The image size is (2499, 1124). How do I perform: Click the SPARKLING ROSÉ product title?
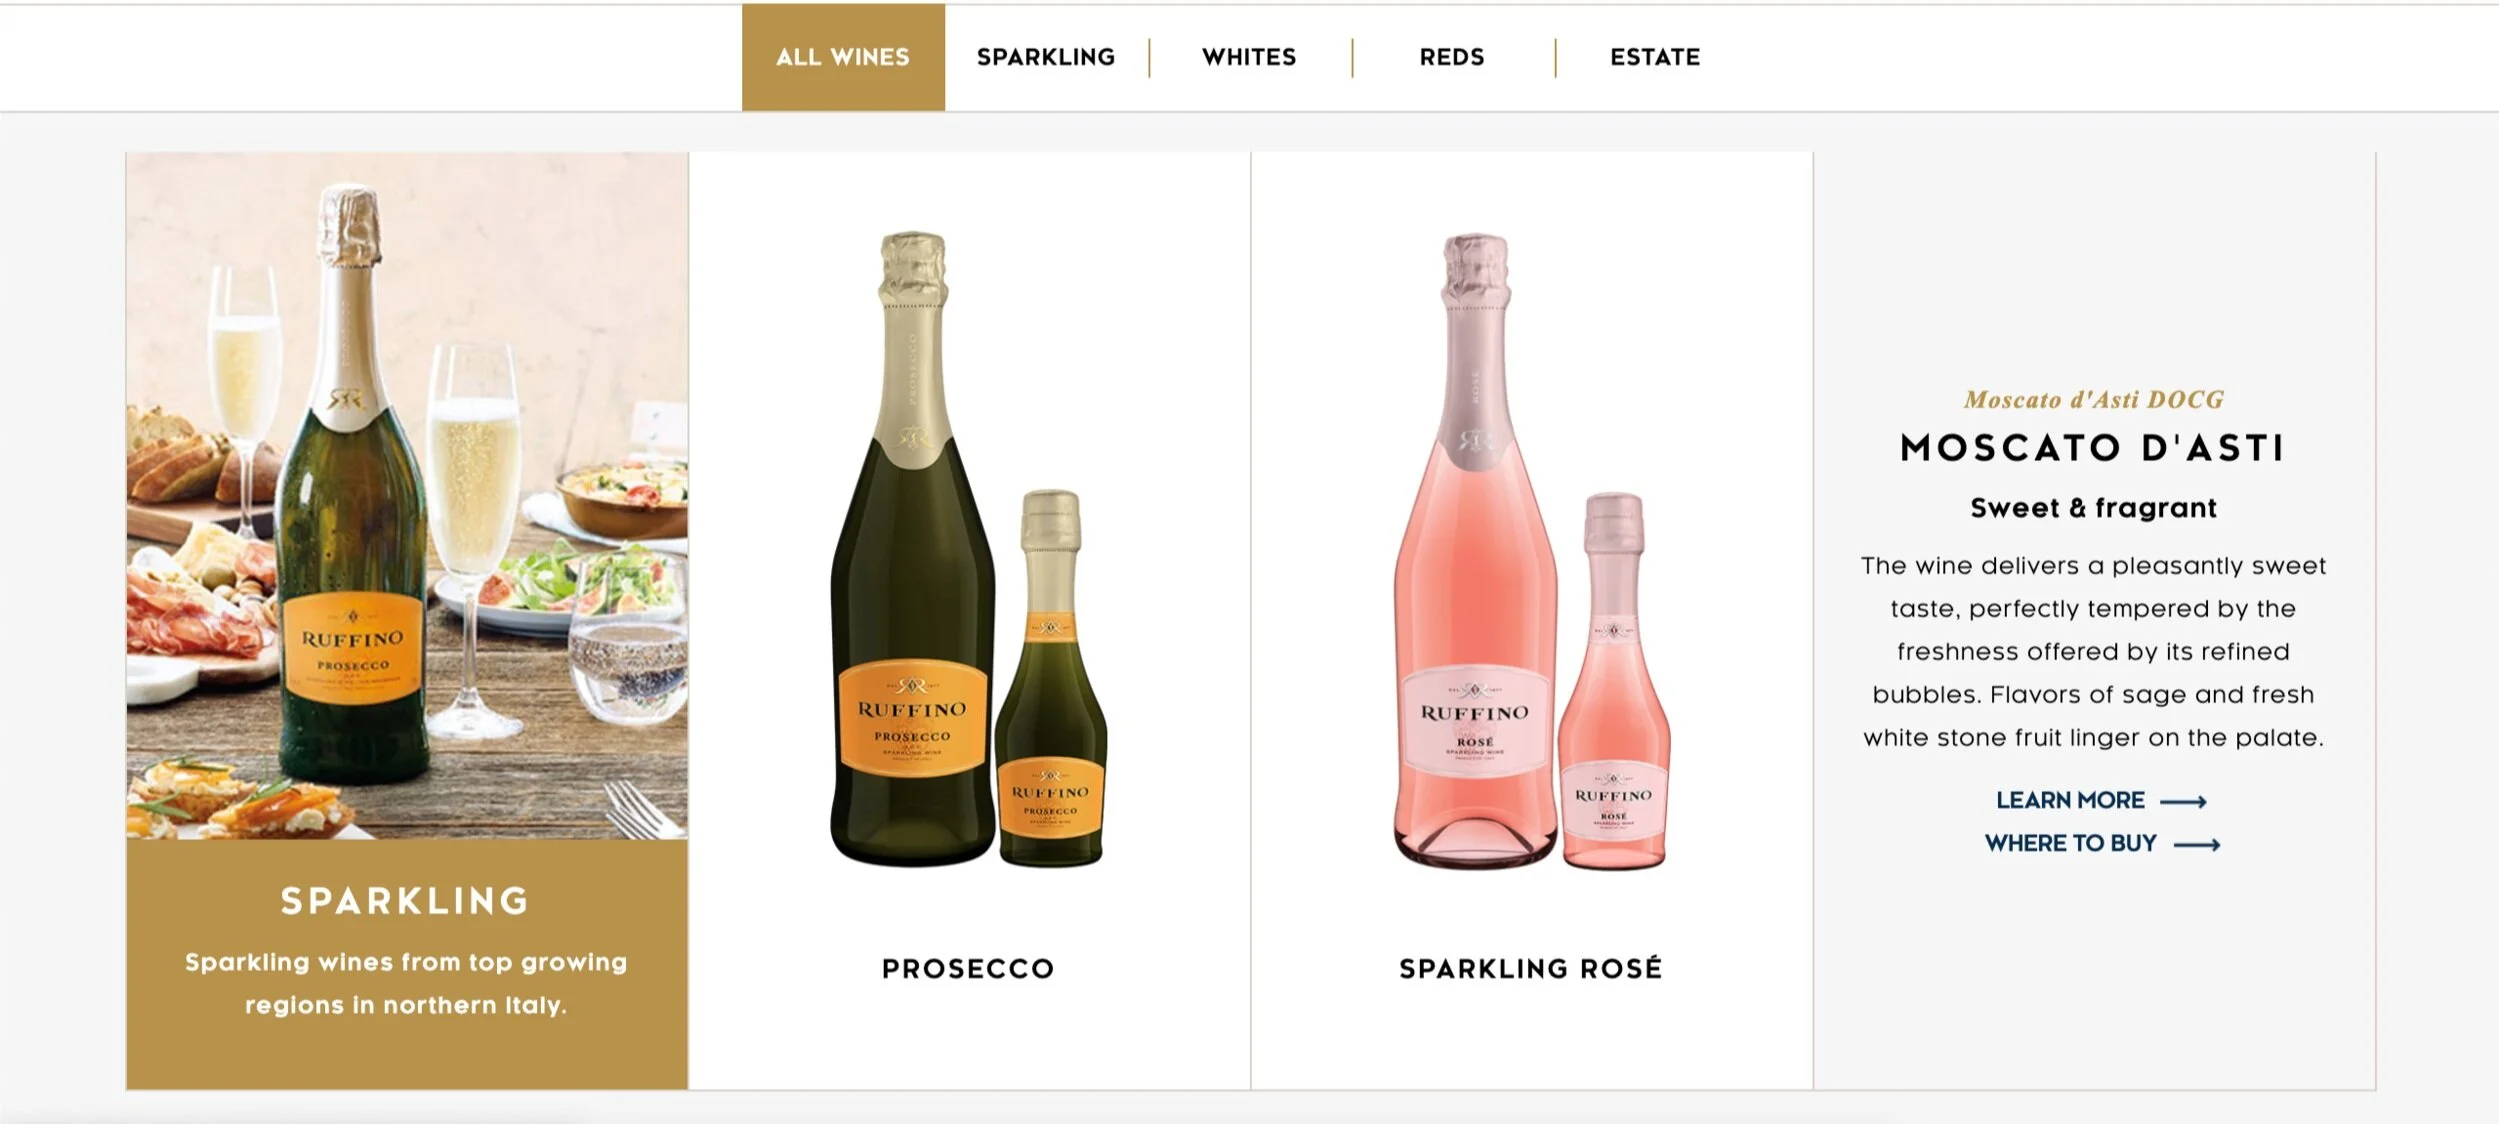pyautogui.click(x=1530, y=968)
